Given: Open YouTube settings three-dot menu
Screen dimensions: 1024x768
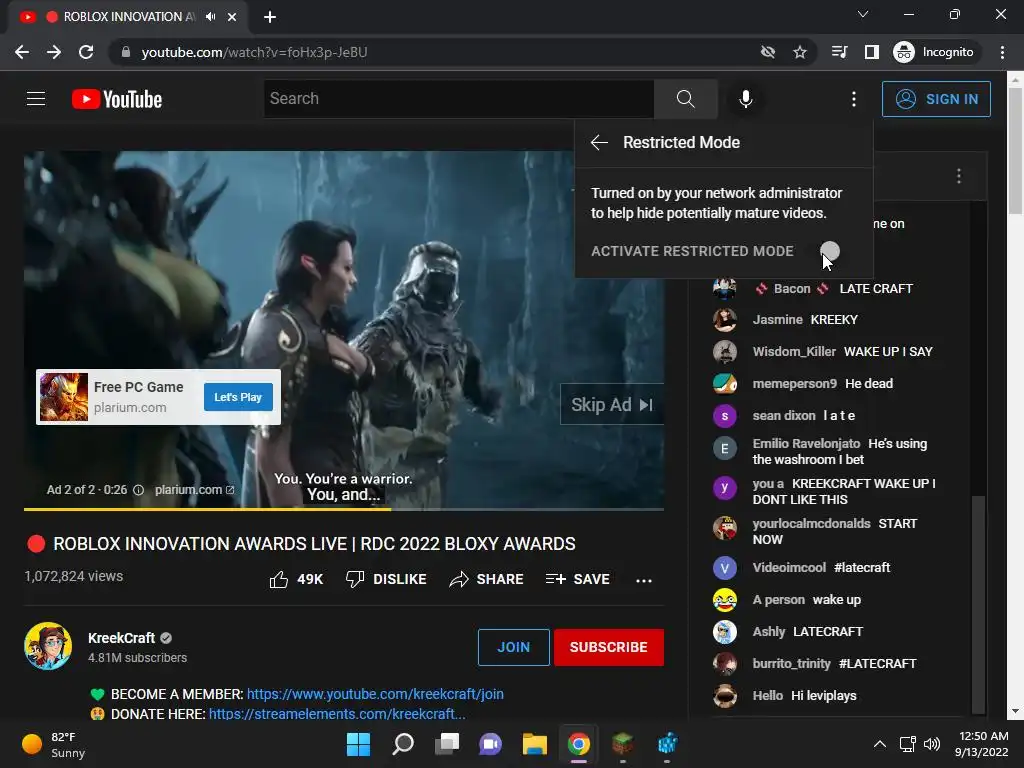Looking at the screenshot, I should tap(854, 99).
